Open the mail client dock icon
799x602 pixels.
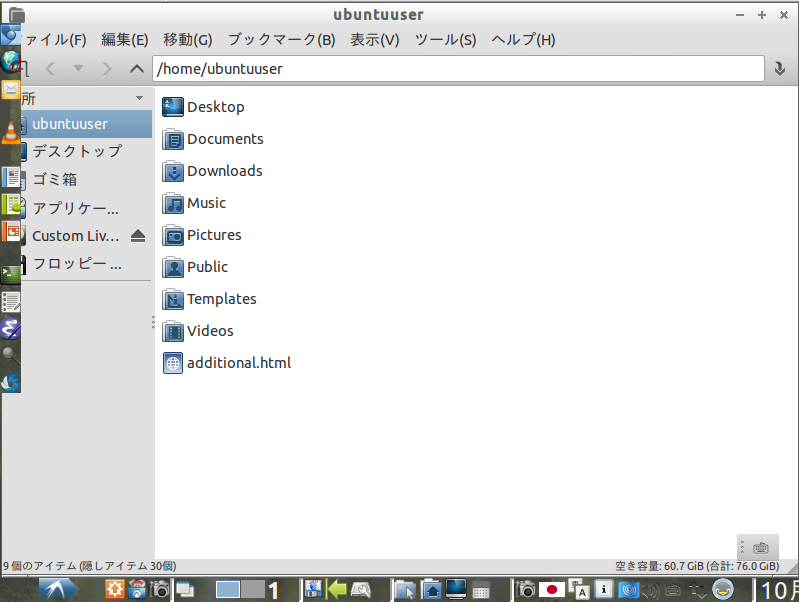coord(11,89)
